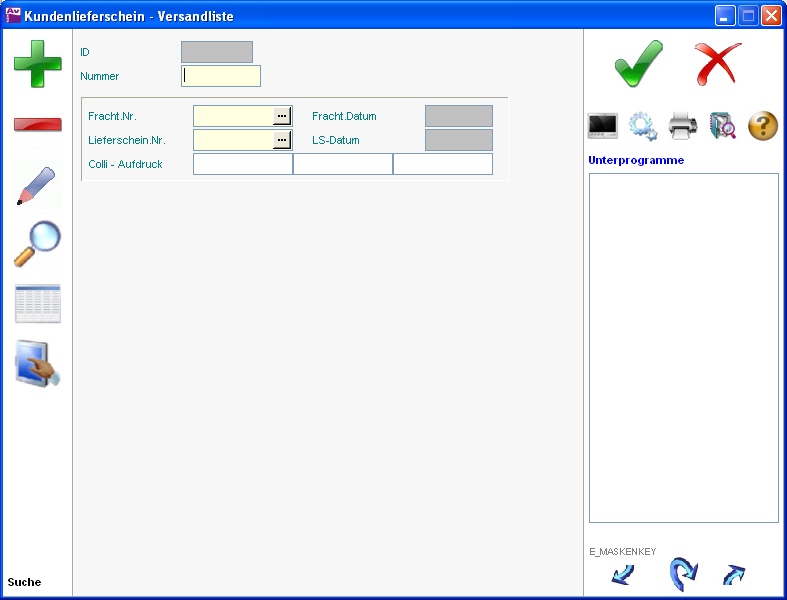Select the pencil edit icon
787x600 pixels.
coord(37,186)
